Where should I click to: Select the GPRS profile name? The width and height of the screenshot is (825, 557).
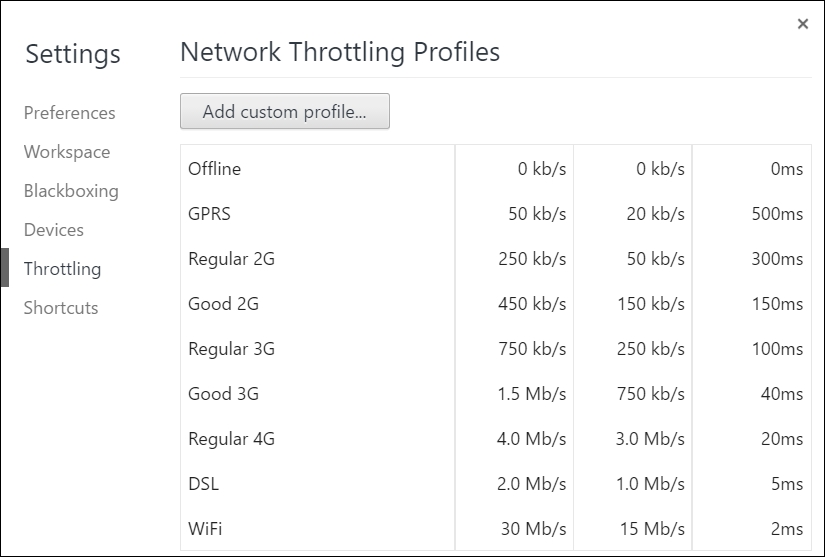coord(209,214)
